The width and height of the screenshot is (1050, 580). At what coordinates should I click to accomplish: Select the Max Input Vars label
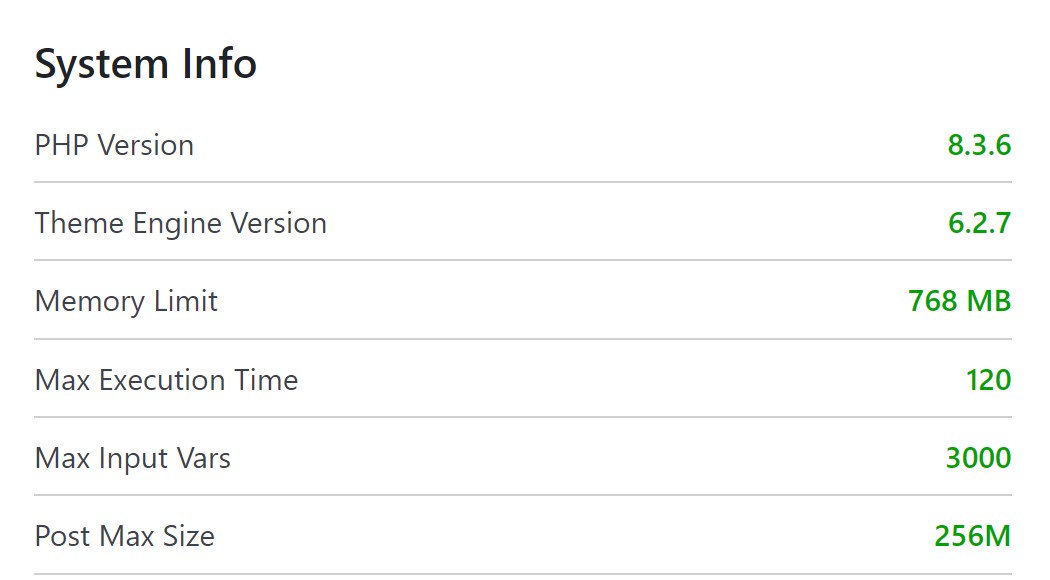click(x=133, y=459)
